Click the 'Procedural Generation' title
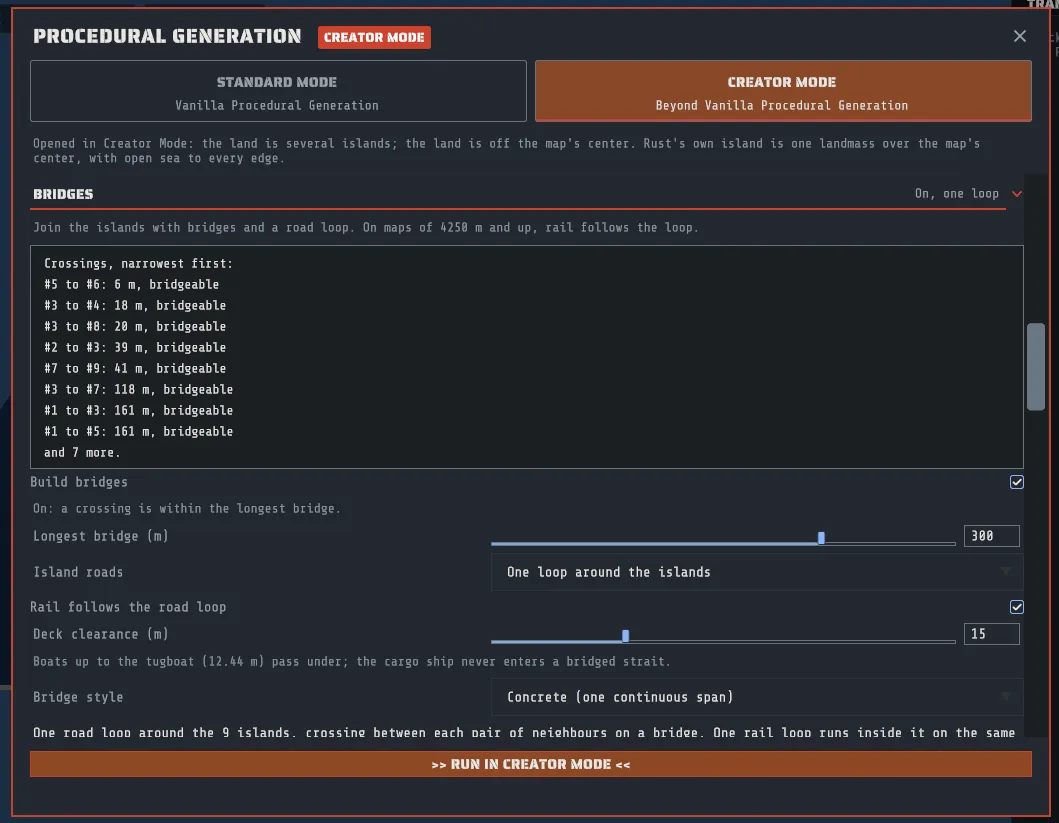The image size is (1059, 823). point(167,36)
